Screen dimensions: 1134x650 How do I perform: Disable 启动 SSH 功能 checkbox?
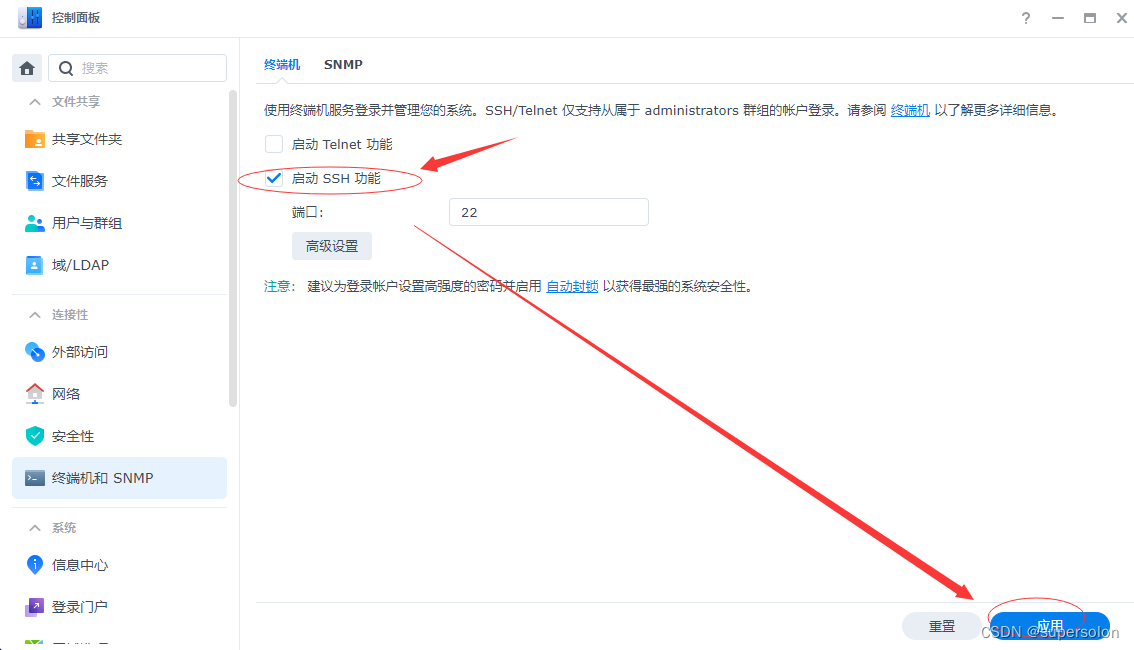tap(274, 179)
